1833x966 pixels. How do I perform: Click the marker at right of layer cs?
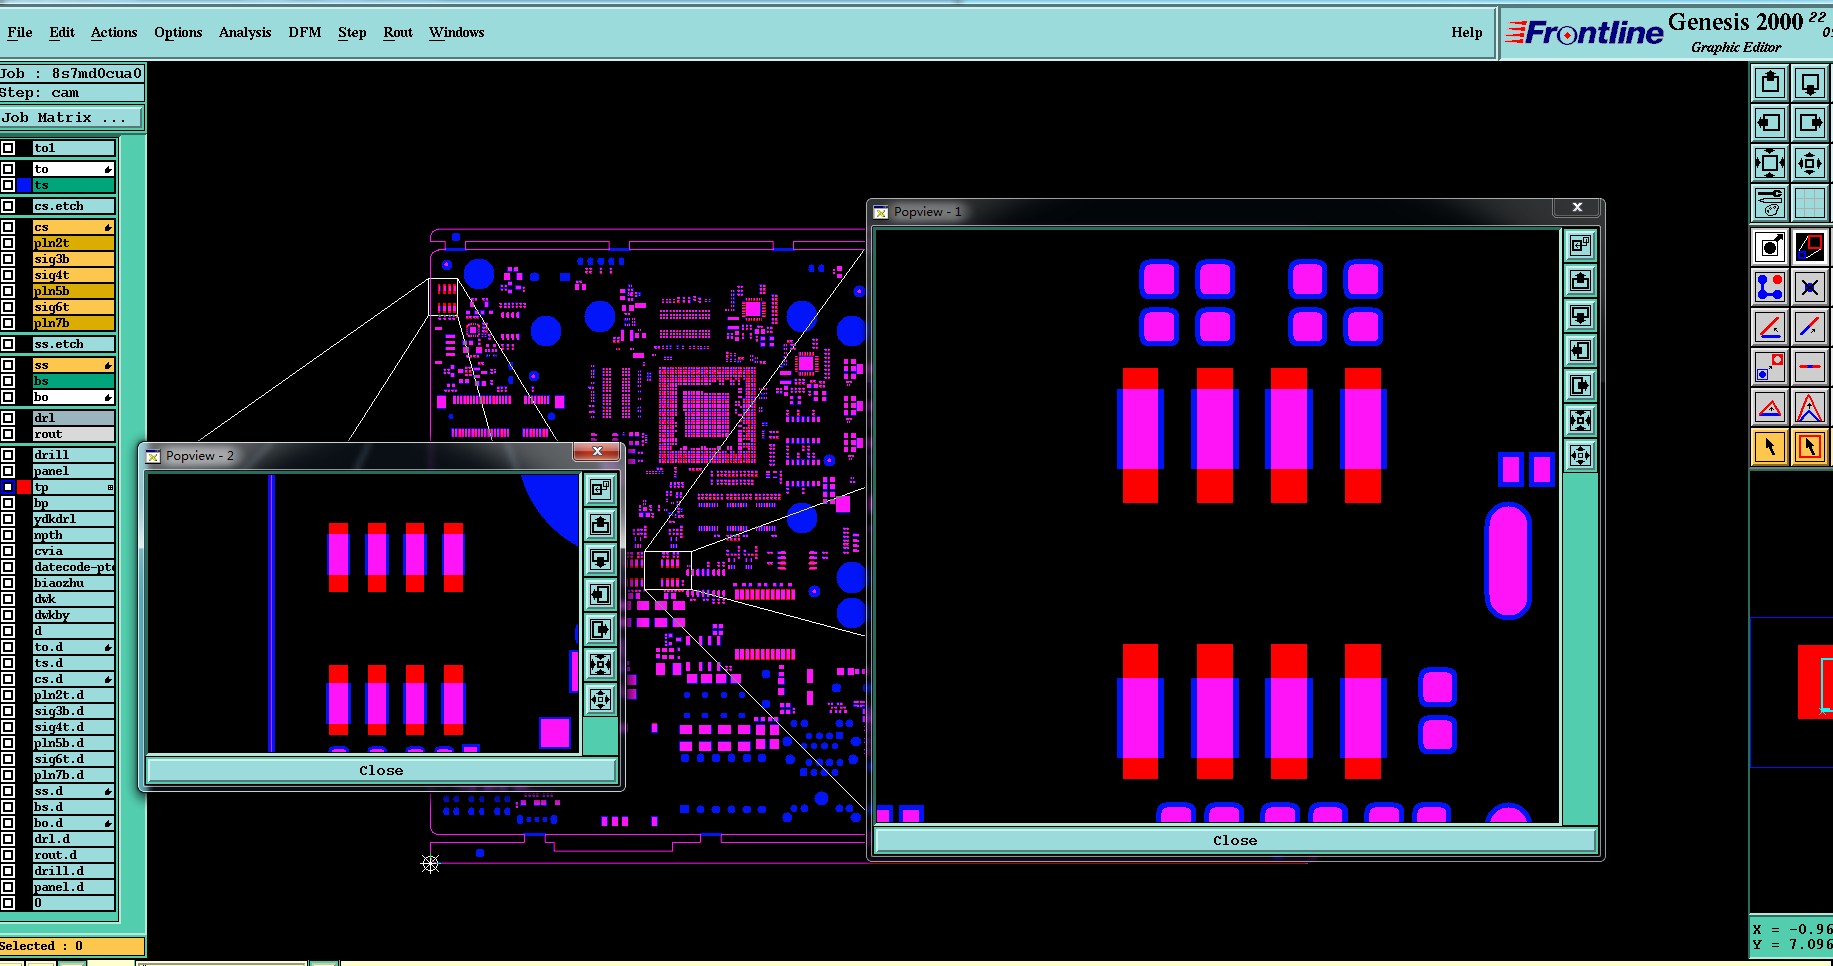pyautogui.click(x=108, y=227)
